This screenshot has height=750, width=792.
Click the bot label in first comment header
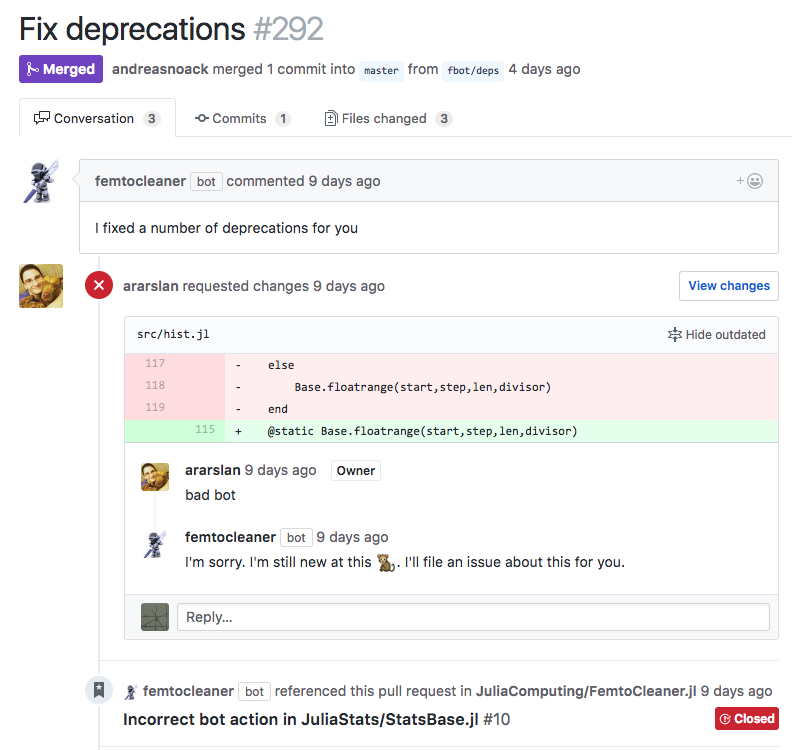coord(206,181)
